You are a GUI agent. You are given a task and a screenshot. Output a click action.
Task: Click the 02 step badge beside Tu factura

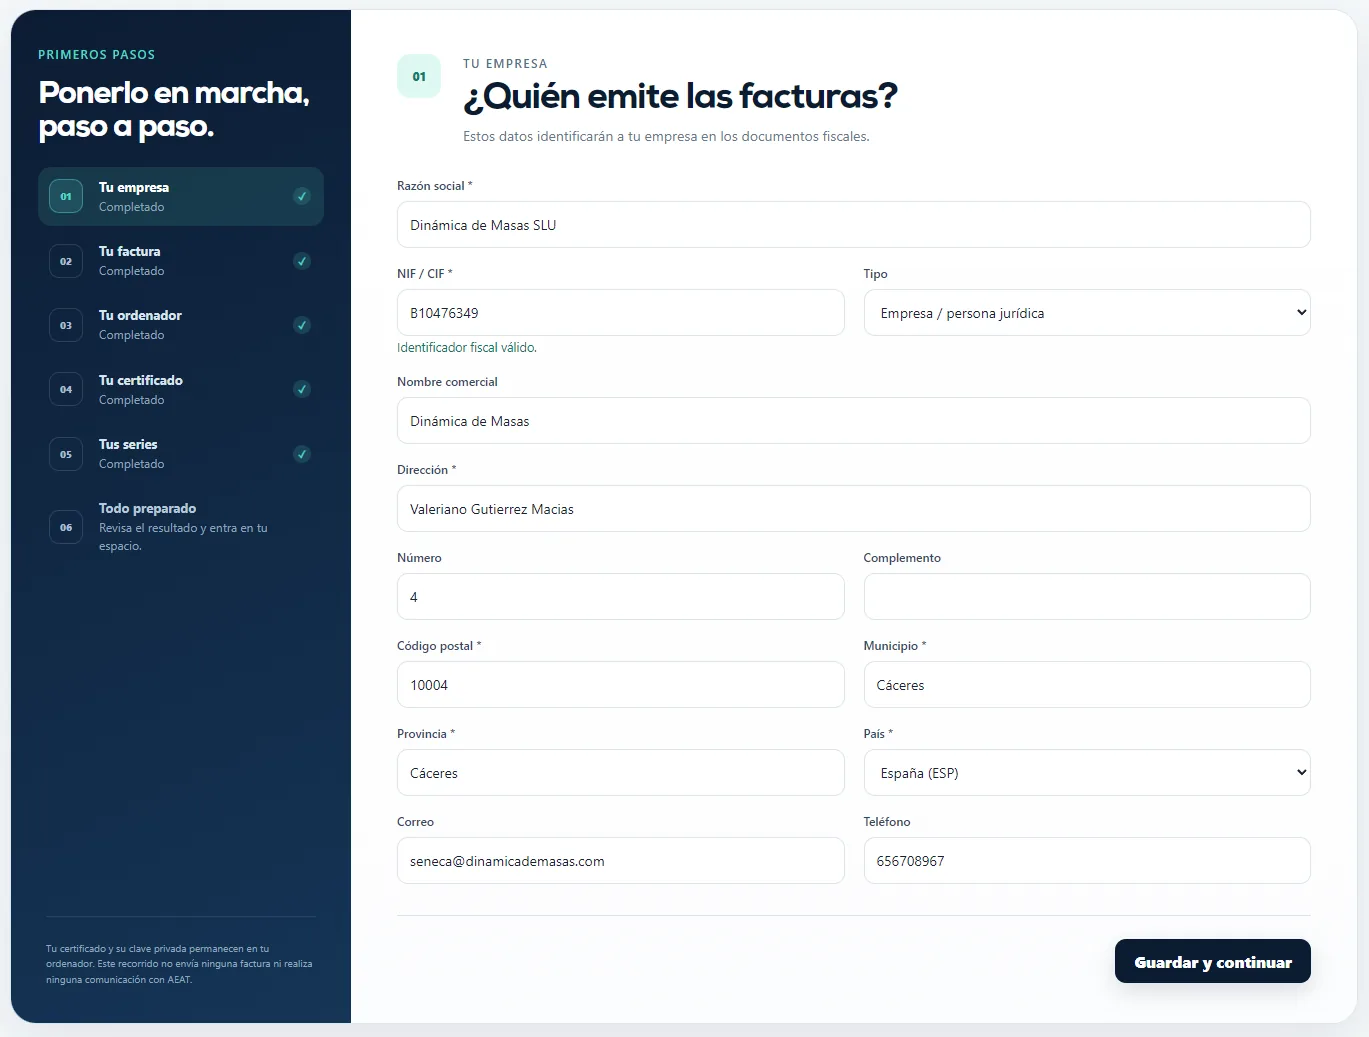point(66,261)
